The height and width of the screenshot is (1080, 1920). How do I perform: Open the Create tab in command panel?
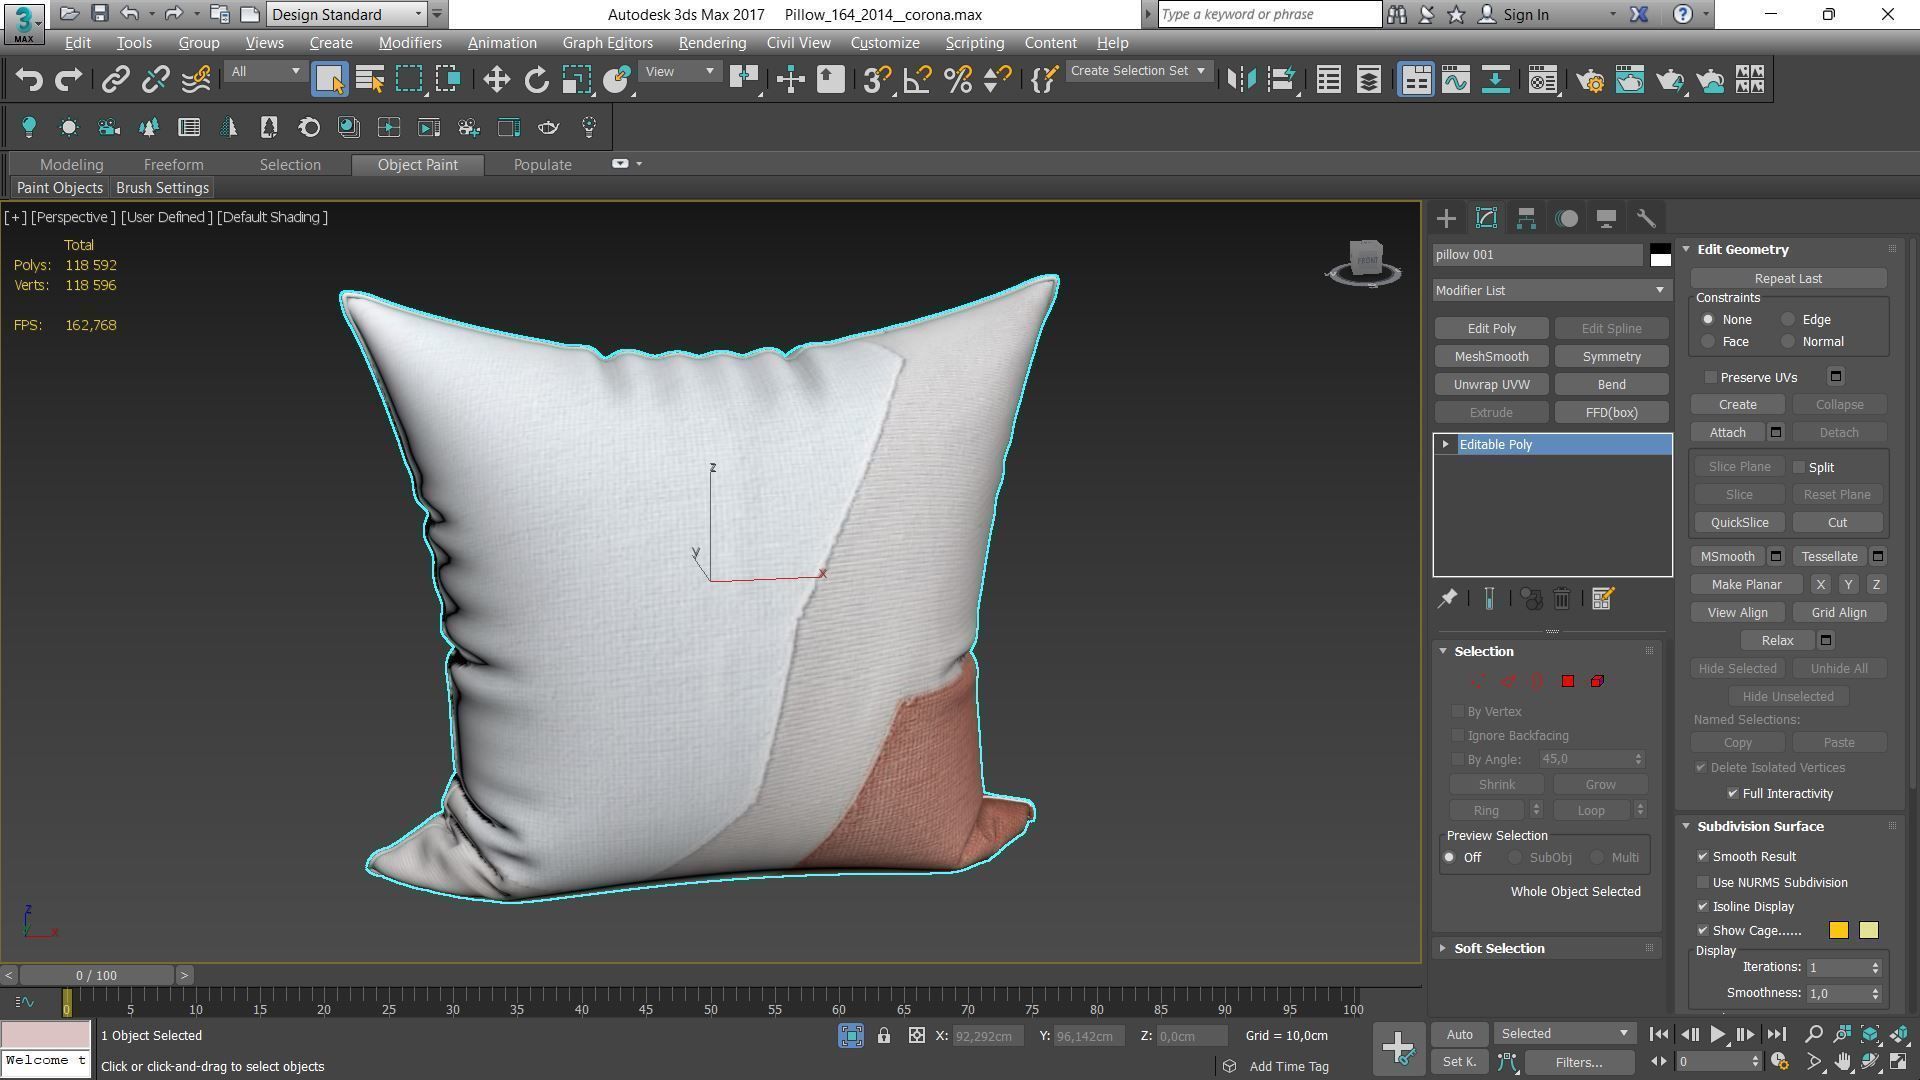[x=1446, y=218]
